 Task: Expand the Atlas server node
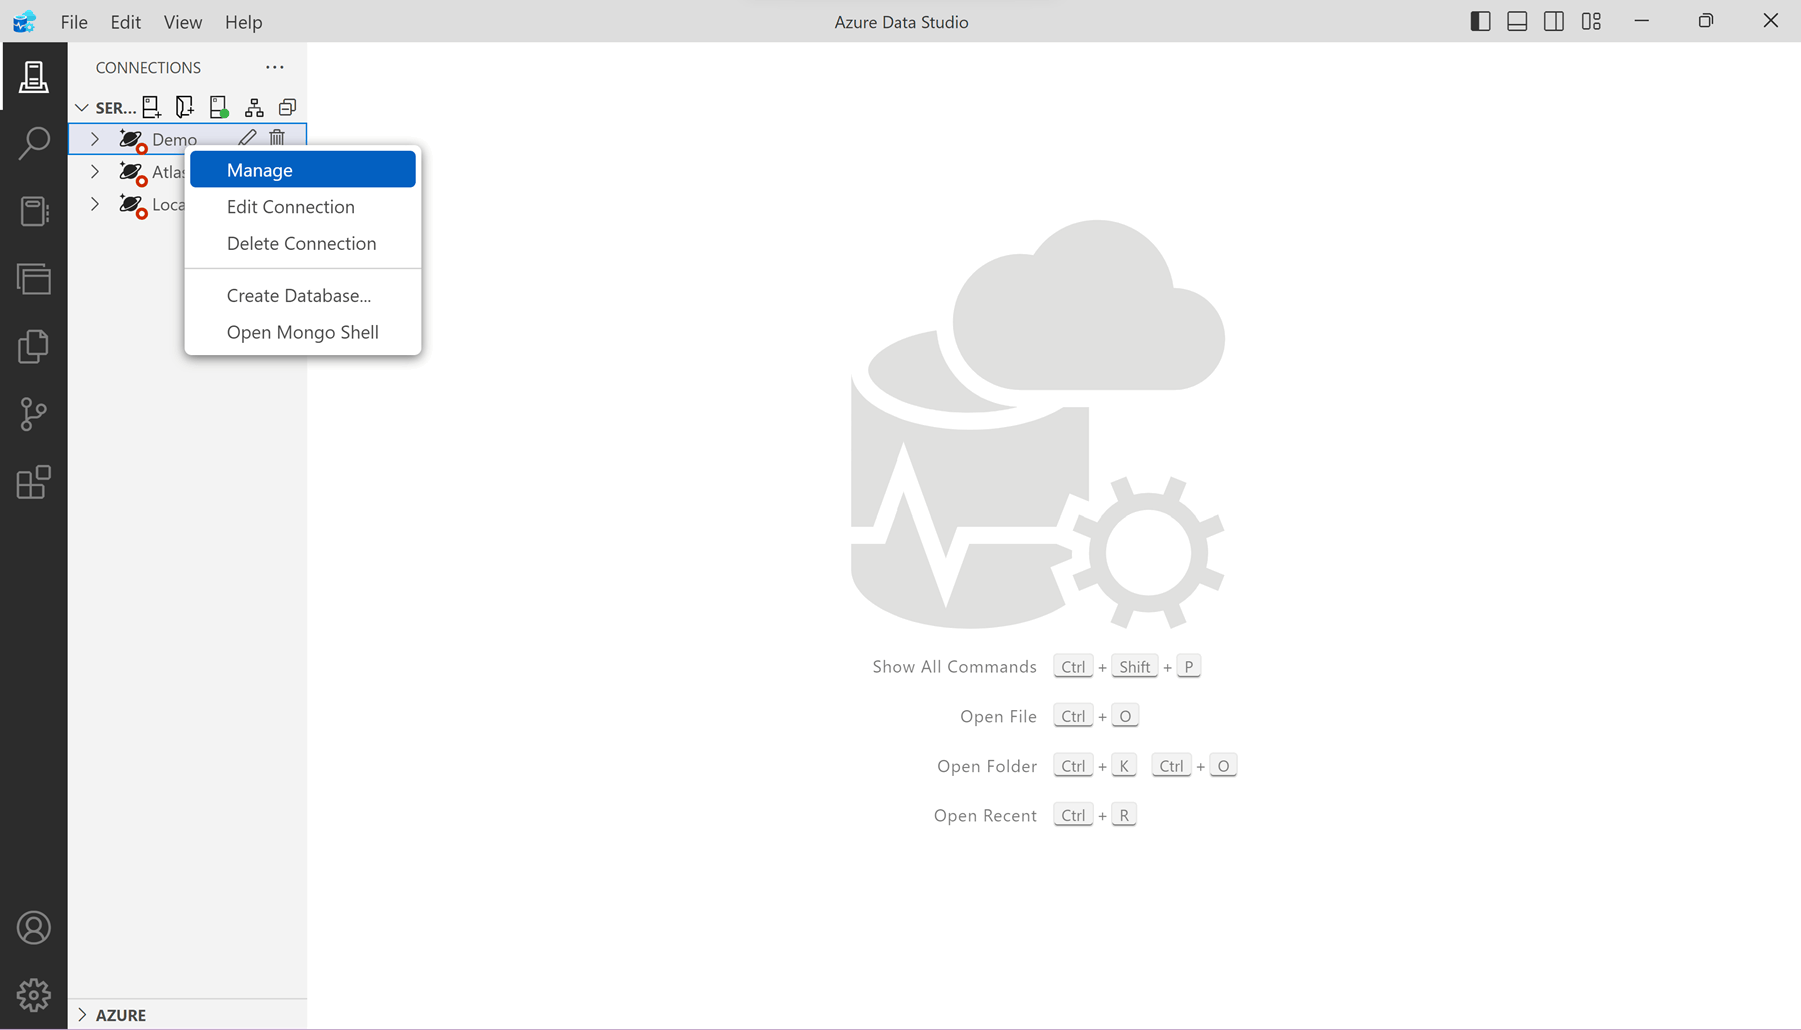click(x=95, y=171)
